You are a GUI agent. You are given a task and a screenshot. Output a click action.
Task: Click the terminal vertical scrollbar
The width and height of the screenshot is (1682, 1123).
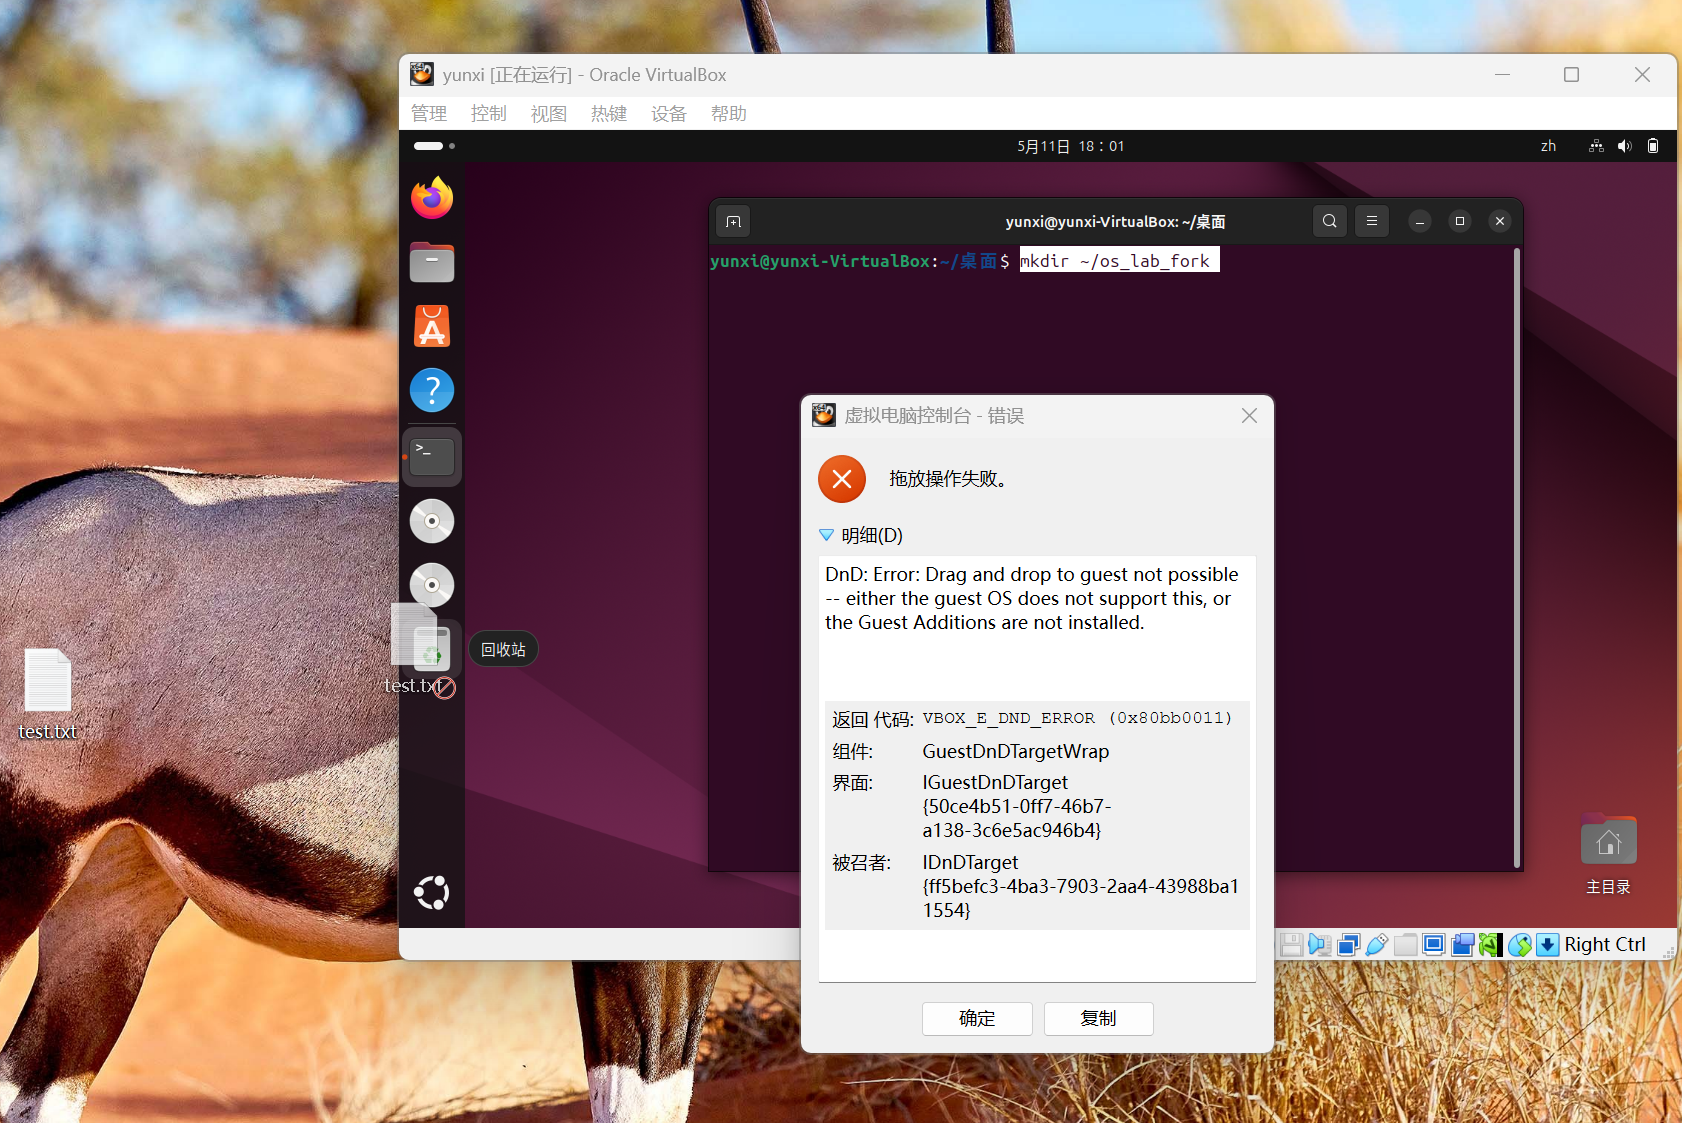[x=1516, y=559]
